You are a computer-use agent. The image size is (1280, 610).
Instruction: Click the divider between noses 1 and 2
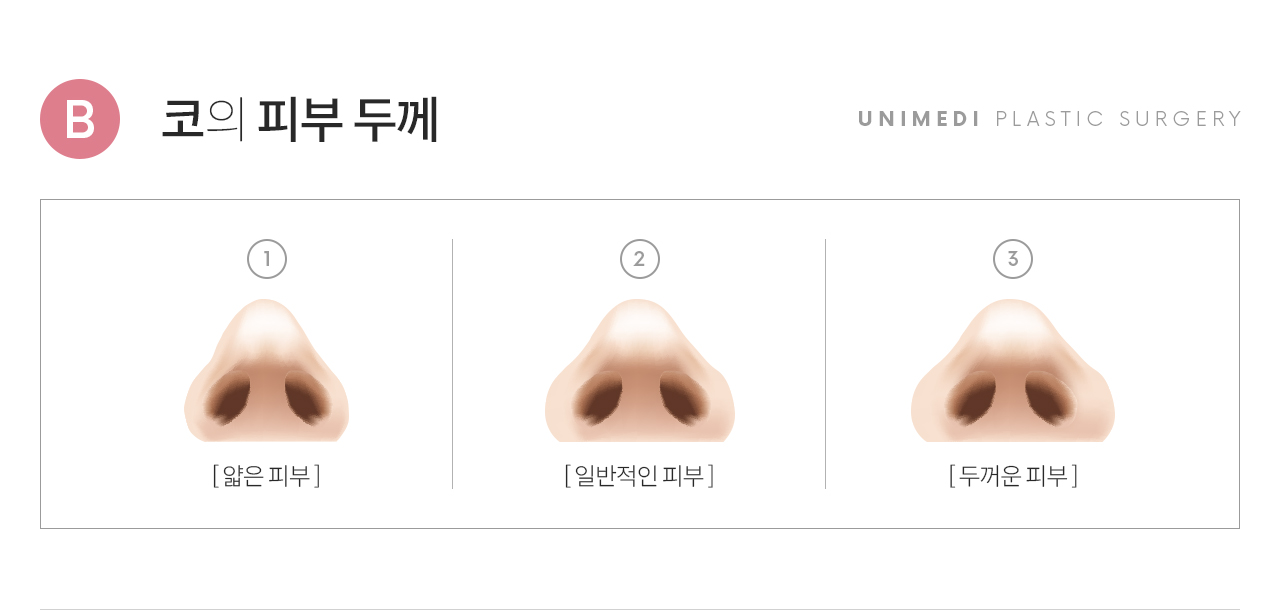(453, 364)
